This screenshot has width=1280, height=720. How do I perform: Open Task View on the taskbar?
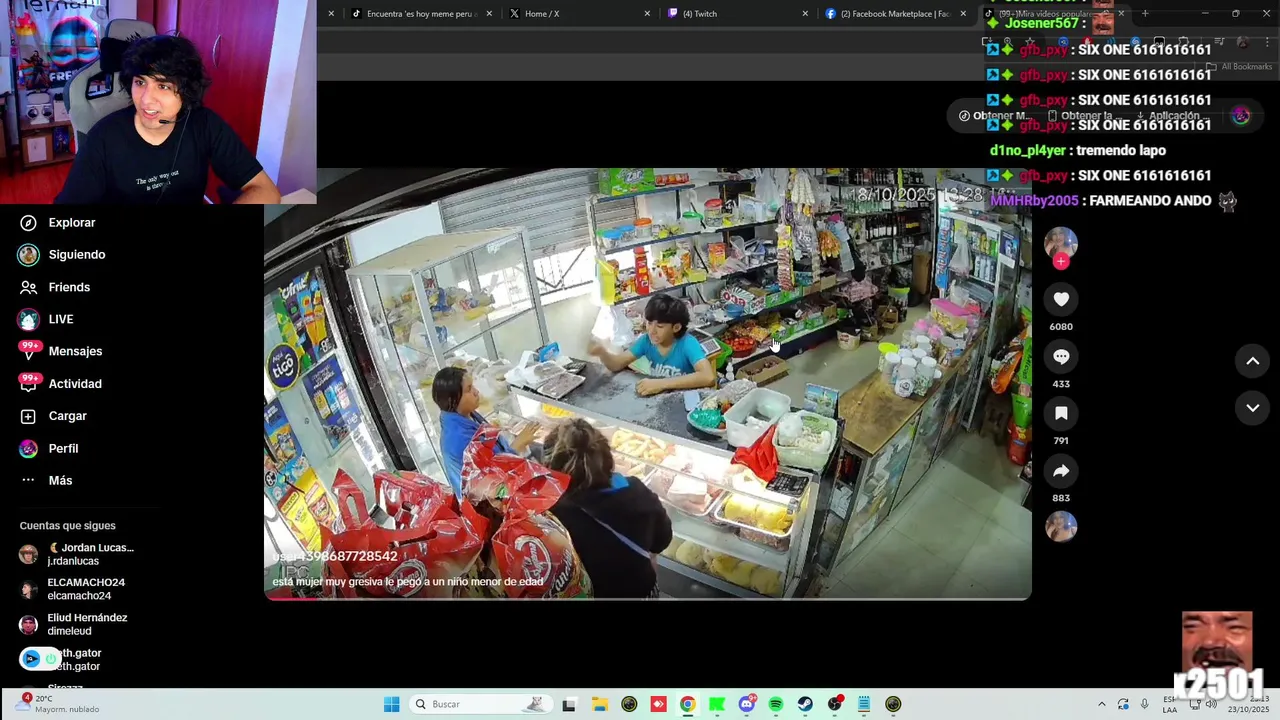[569, 704]
